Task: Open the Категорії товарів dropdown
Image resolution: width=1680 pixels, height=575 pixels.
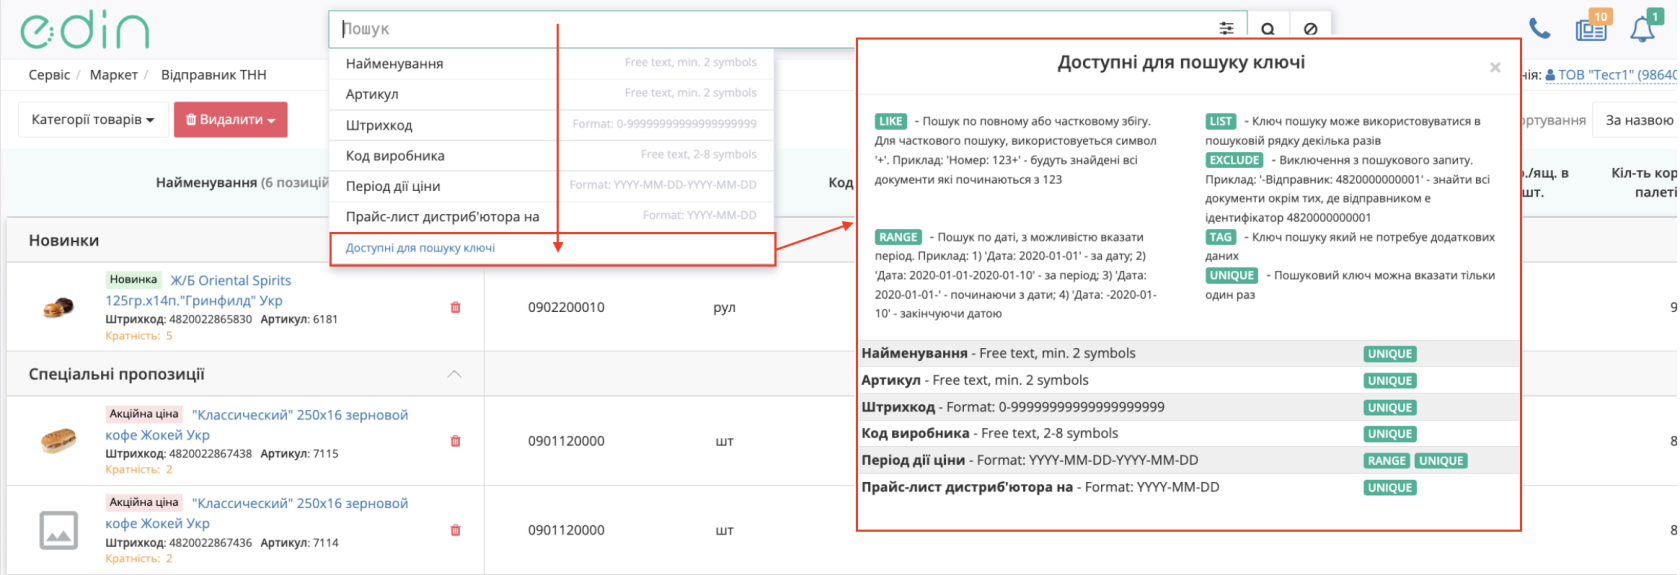Action: (x=92, y=120)
